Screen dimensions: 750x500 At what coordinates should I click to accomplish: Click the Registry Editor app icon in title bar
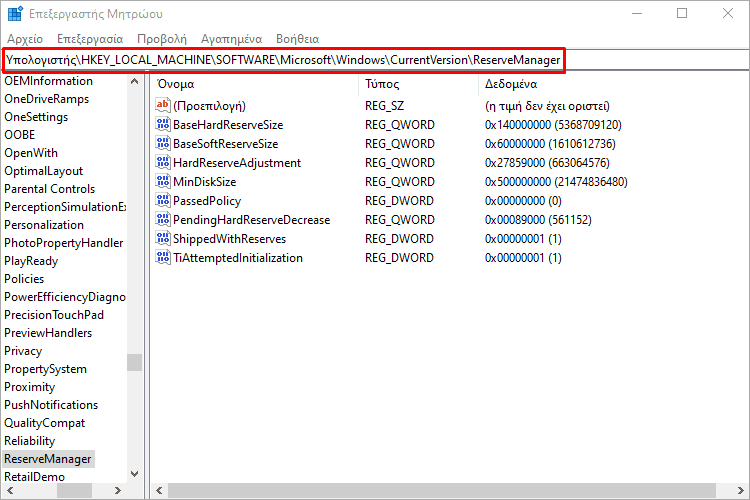(x=15, y=13)
